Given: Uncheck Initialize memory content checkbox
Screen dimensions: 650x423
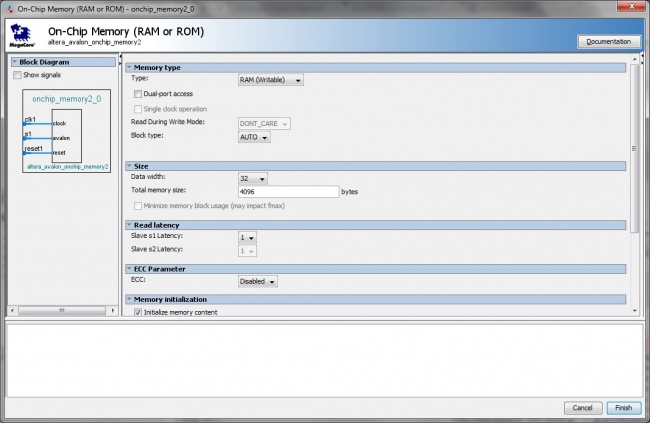Looking at the screenshot, I should coord(138,312).
